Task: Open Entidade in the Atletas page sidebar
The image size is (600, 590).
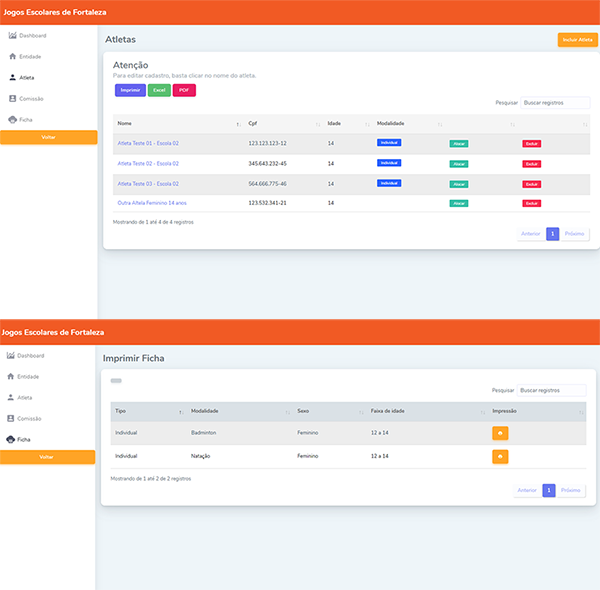Action: pyautogui.click(x=29, y=56)
